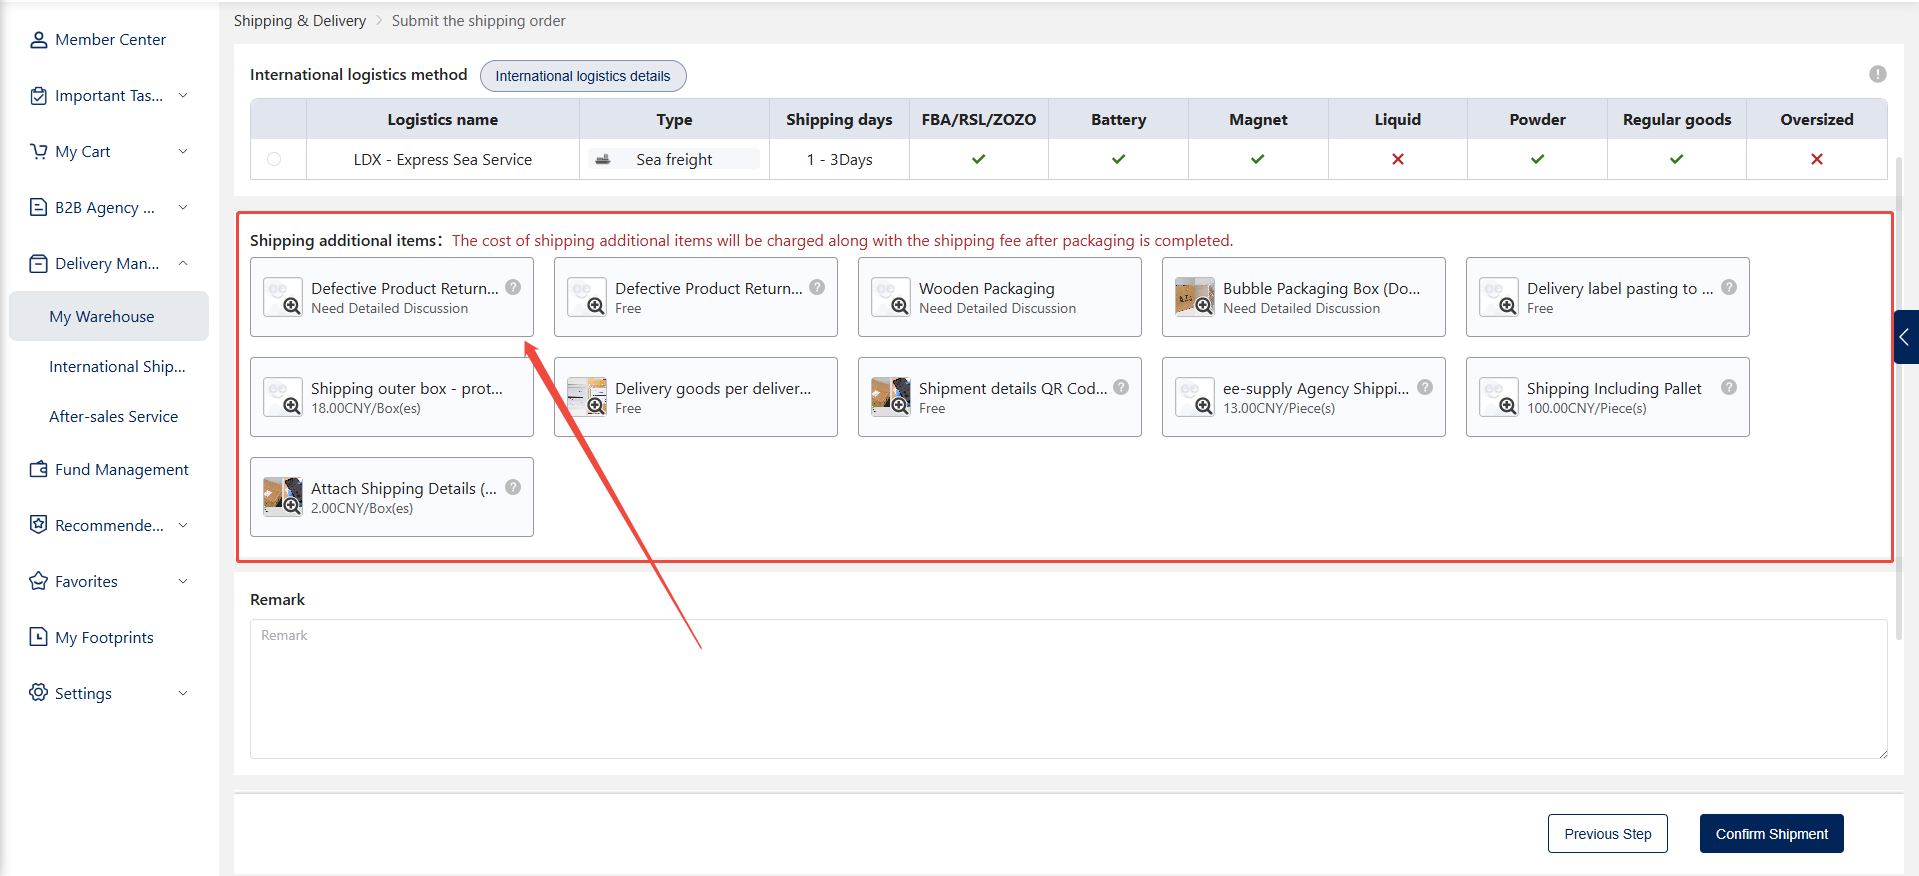Viewport: 1919px width, 876px height.
Task: Click the Confirm Shipment button
Action: click(x=1772, y=834)
